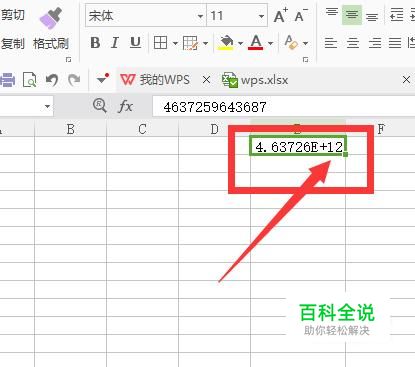The height and width of the screenshot is (367, 415).
Task: Select column C header
Action: (142, 129)
